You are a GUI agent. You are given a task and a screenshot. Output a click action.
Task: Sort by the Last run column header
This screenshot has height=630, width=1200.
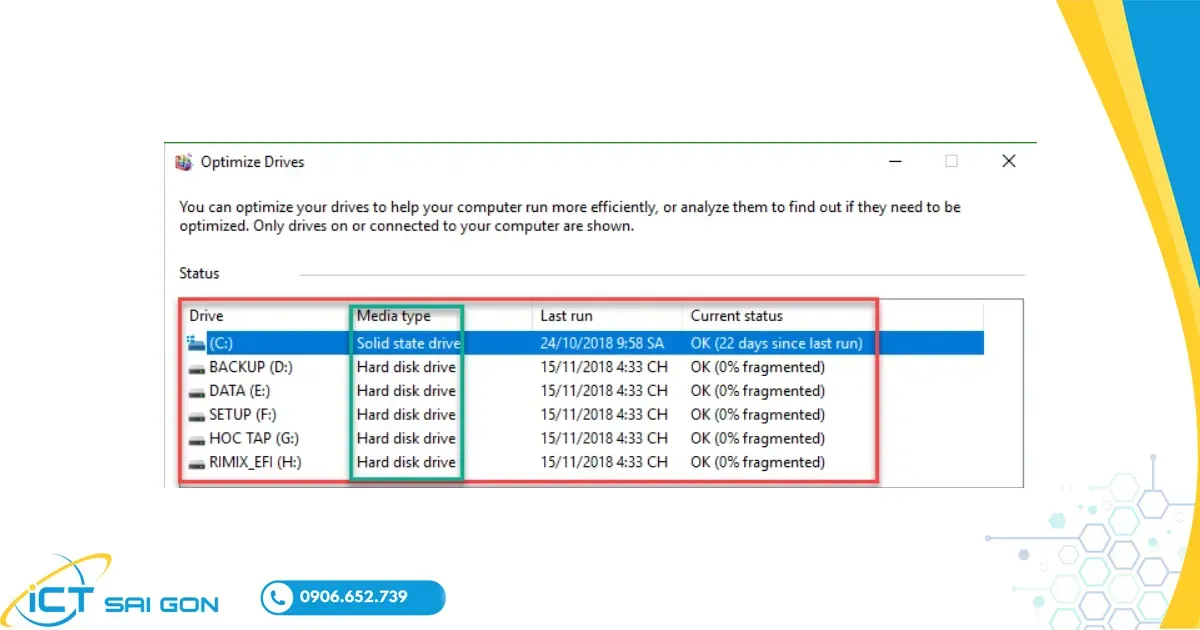coord(566,316)
